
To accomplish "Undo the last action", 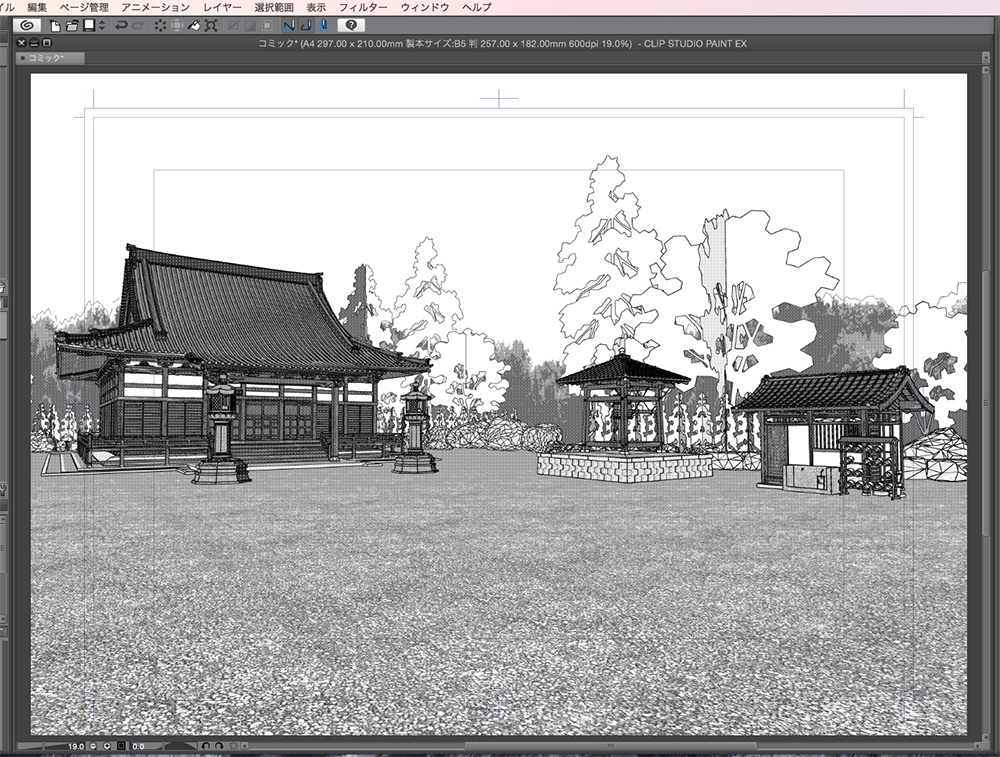I will (120, 25).
